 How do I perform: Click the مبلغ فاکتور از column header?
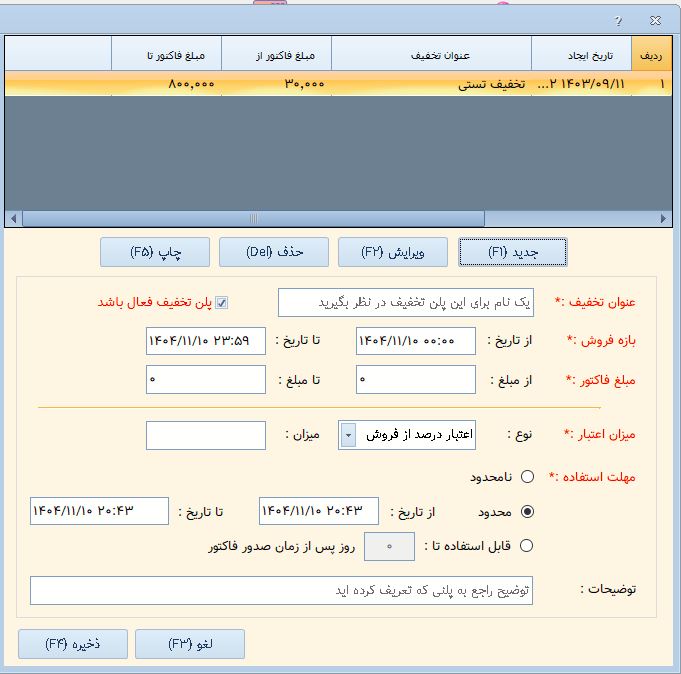click(x=275, y=55)
